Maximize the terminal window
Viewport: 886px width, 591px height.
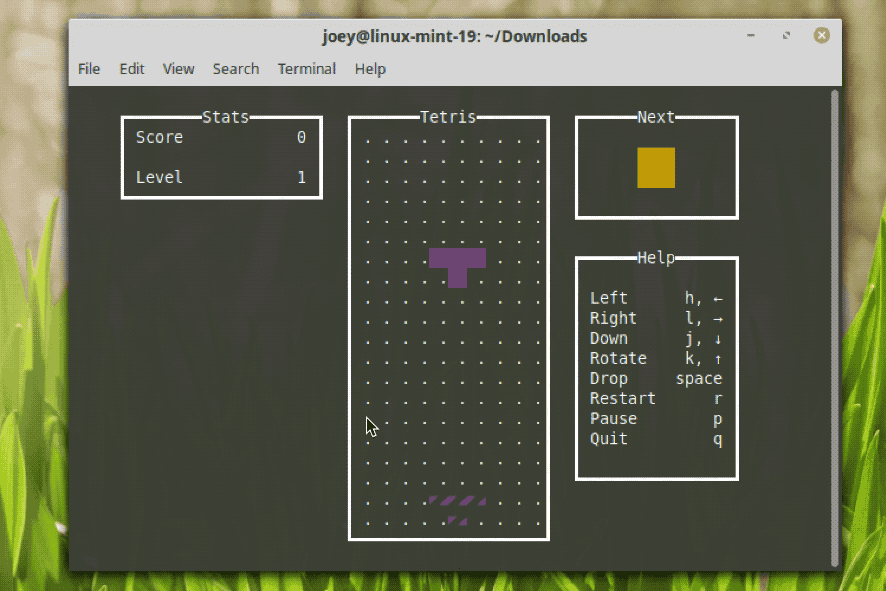(786, 36)
